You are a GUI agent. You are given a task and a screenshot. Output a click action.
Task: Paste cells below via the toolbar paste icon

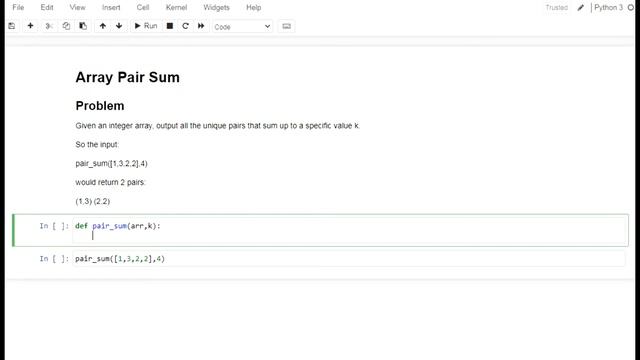tap(83, 26)
